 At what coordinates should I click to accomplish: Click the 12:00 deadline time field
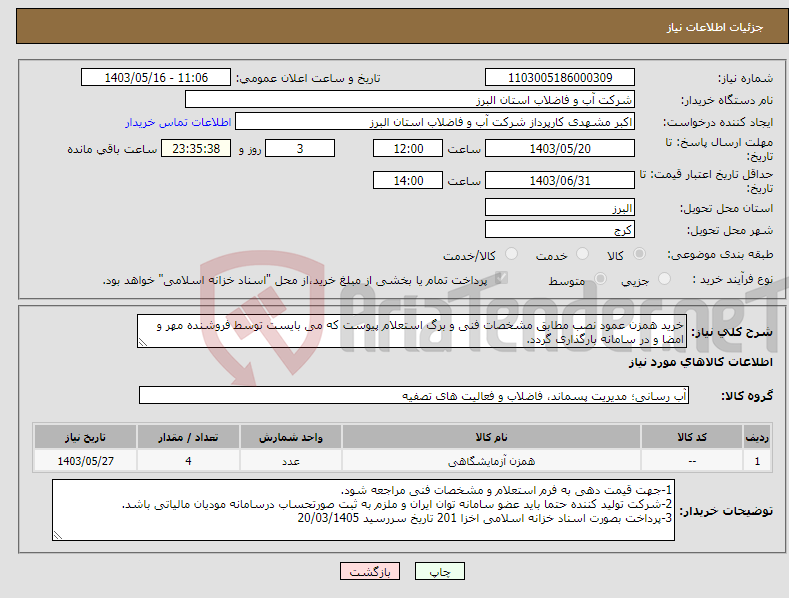click(x=408, y=148)
